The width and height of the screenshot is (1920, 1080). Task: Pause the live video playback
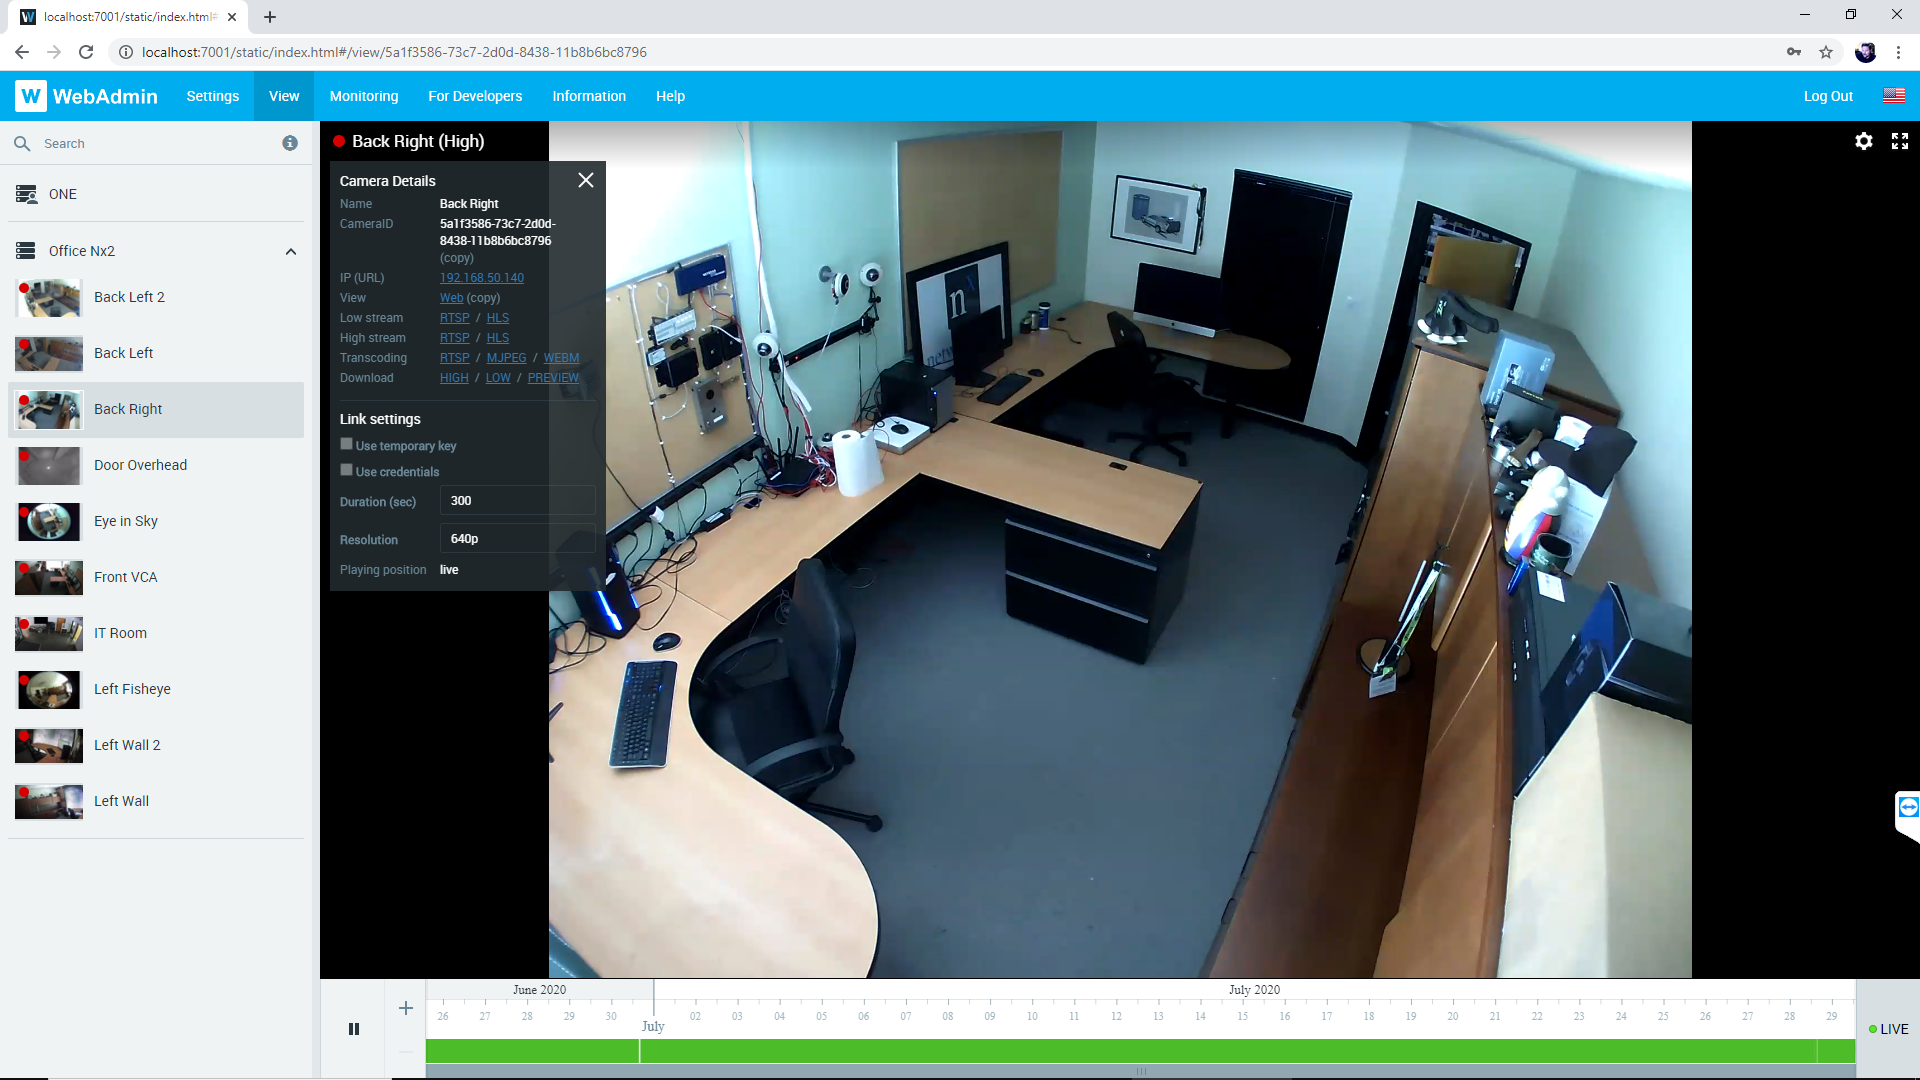354,1029
